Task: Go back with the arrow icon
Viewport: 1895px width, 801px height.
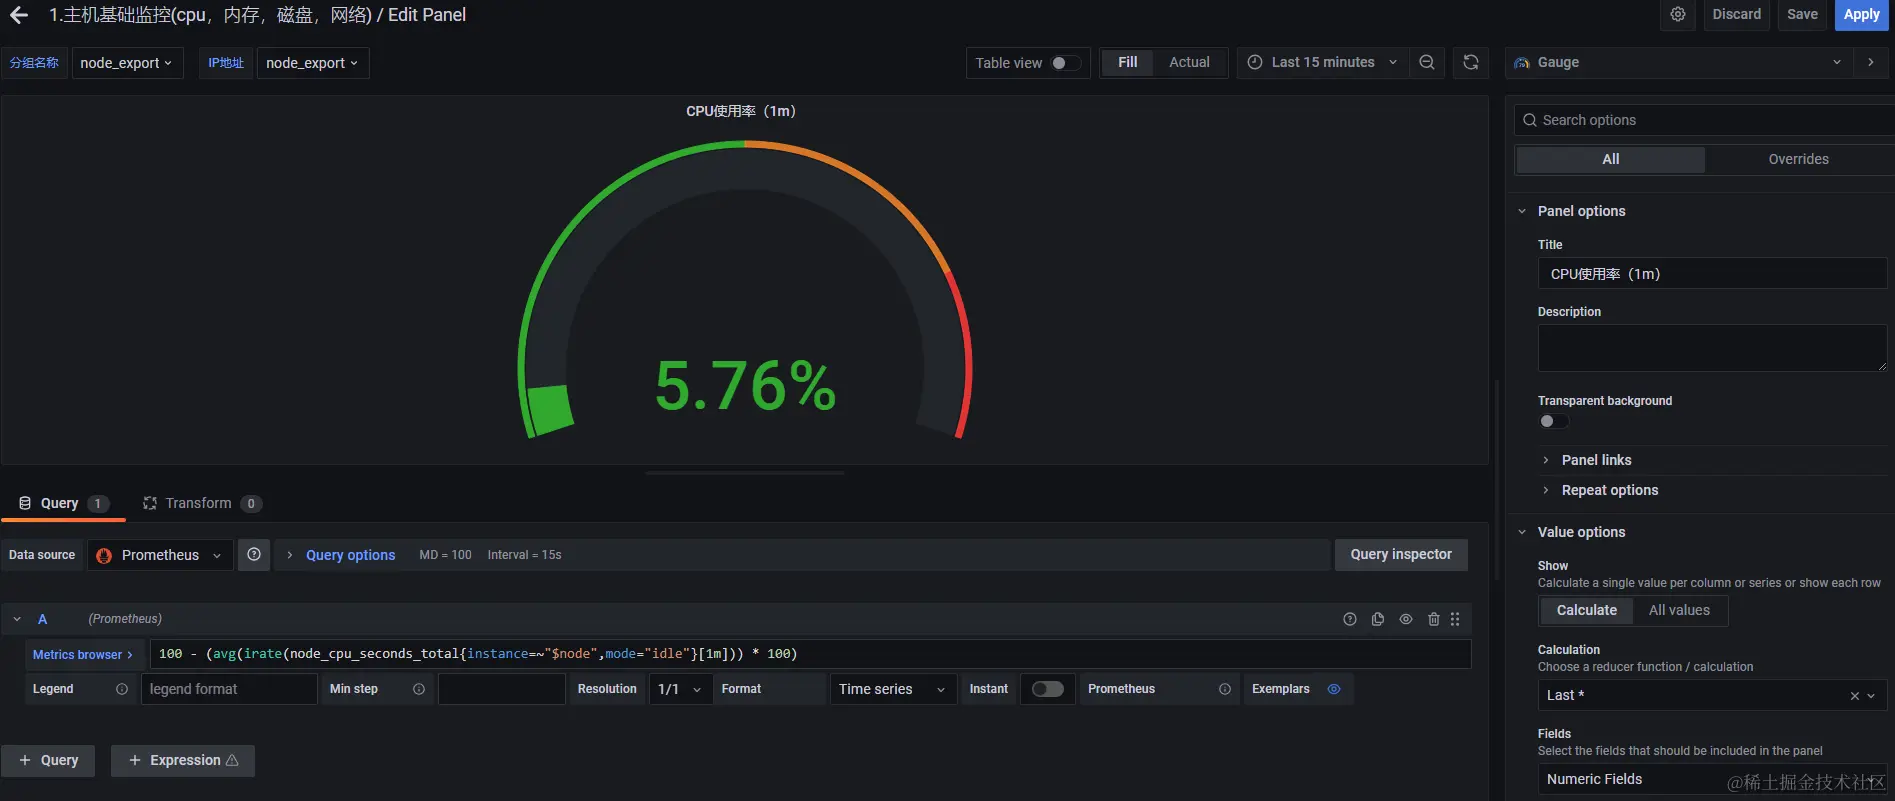Action: click(x=19, y=15)
